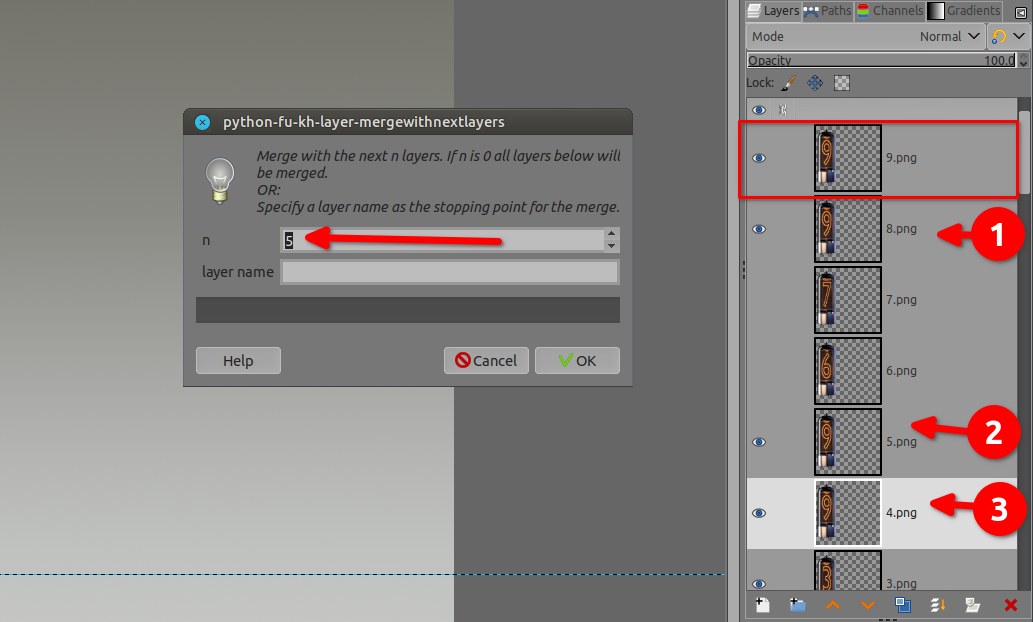
Task: Select the 8.png layer thumbnail
Action: [x=848, y=229]
